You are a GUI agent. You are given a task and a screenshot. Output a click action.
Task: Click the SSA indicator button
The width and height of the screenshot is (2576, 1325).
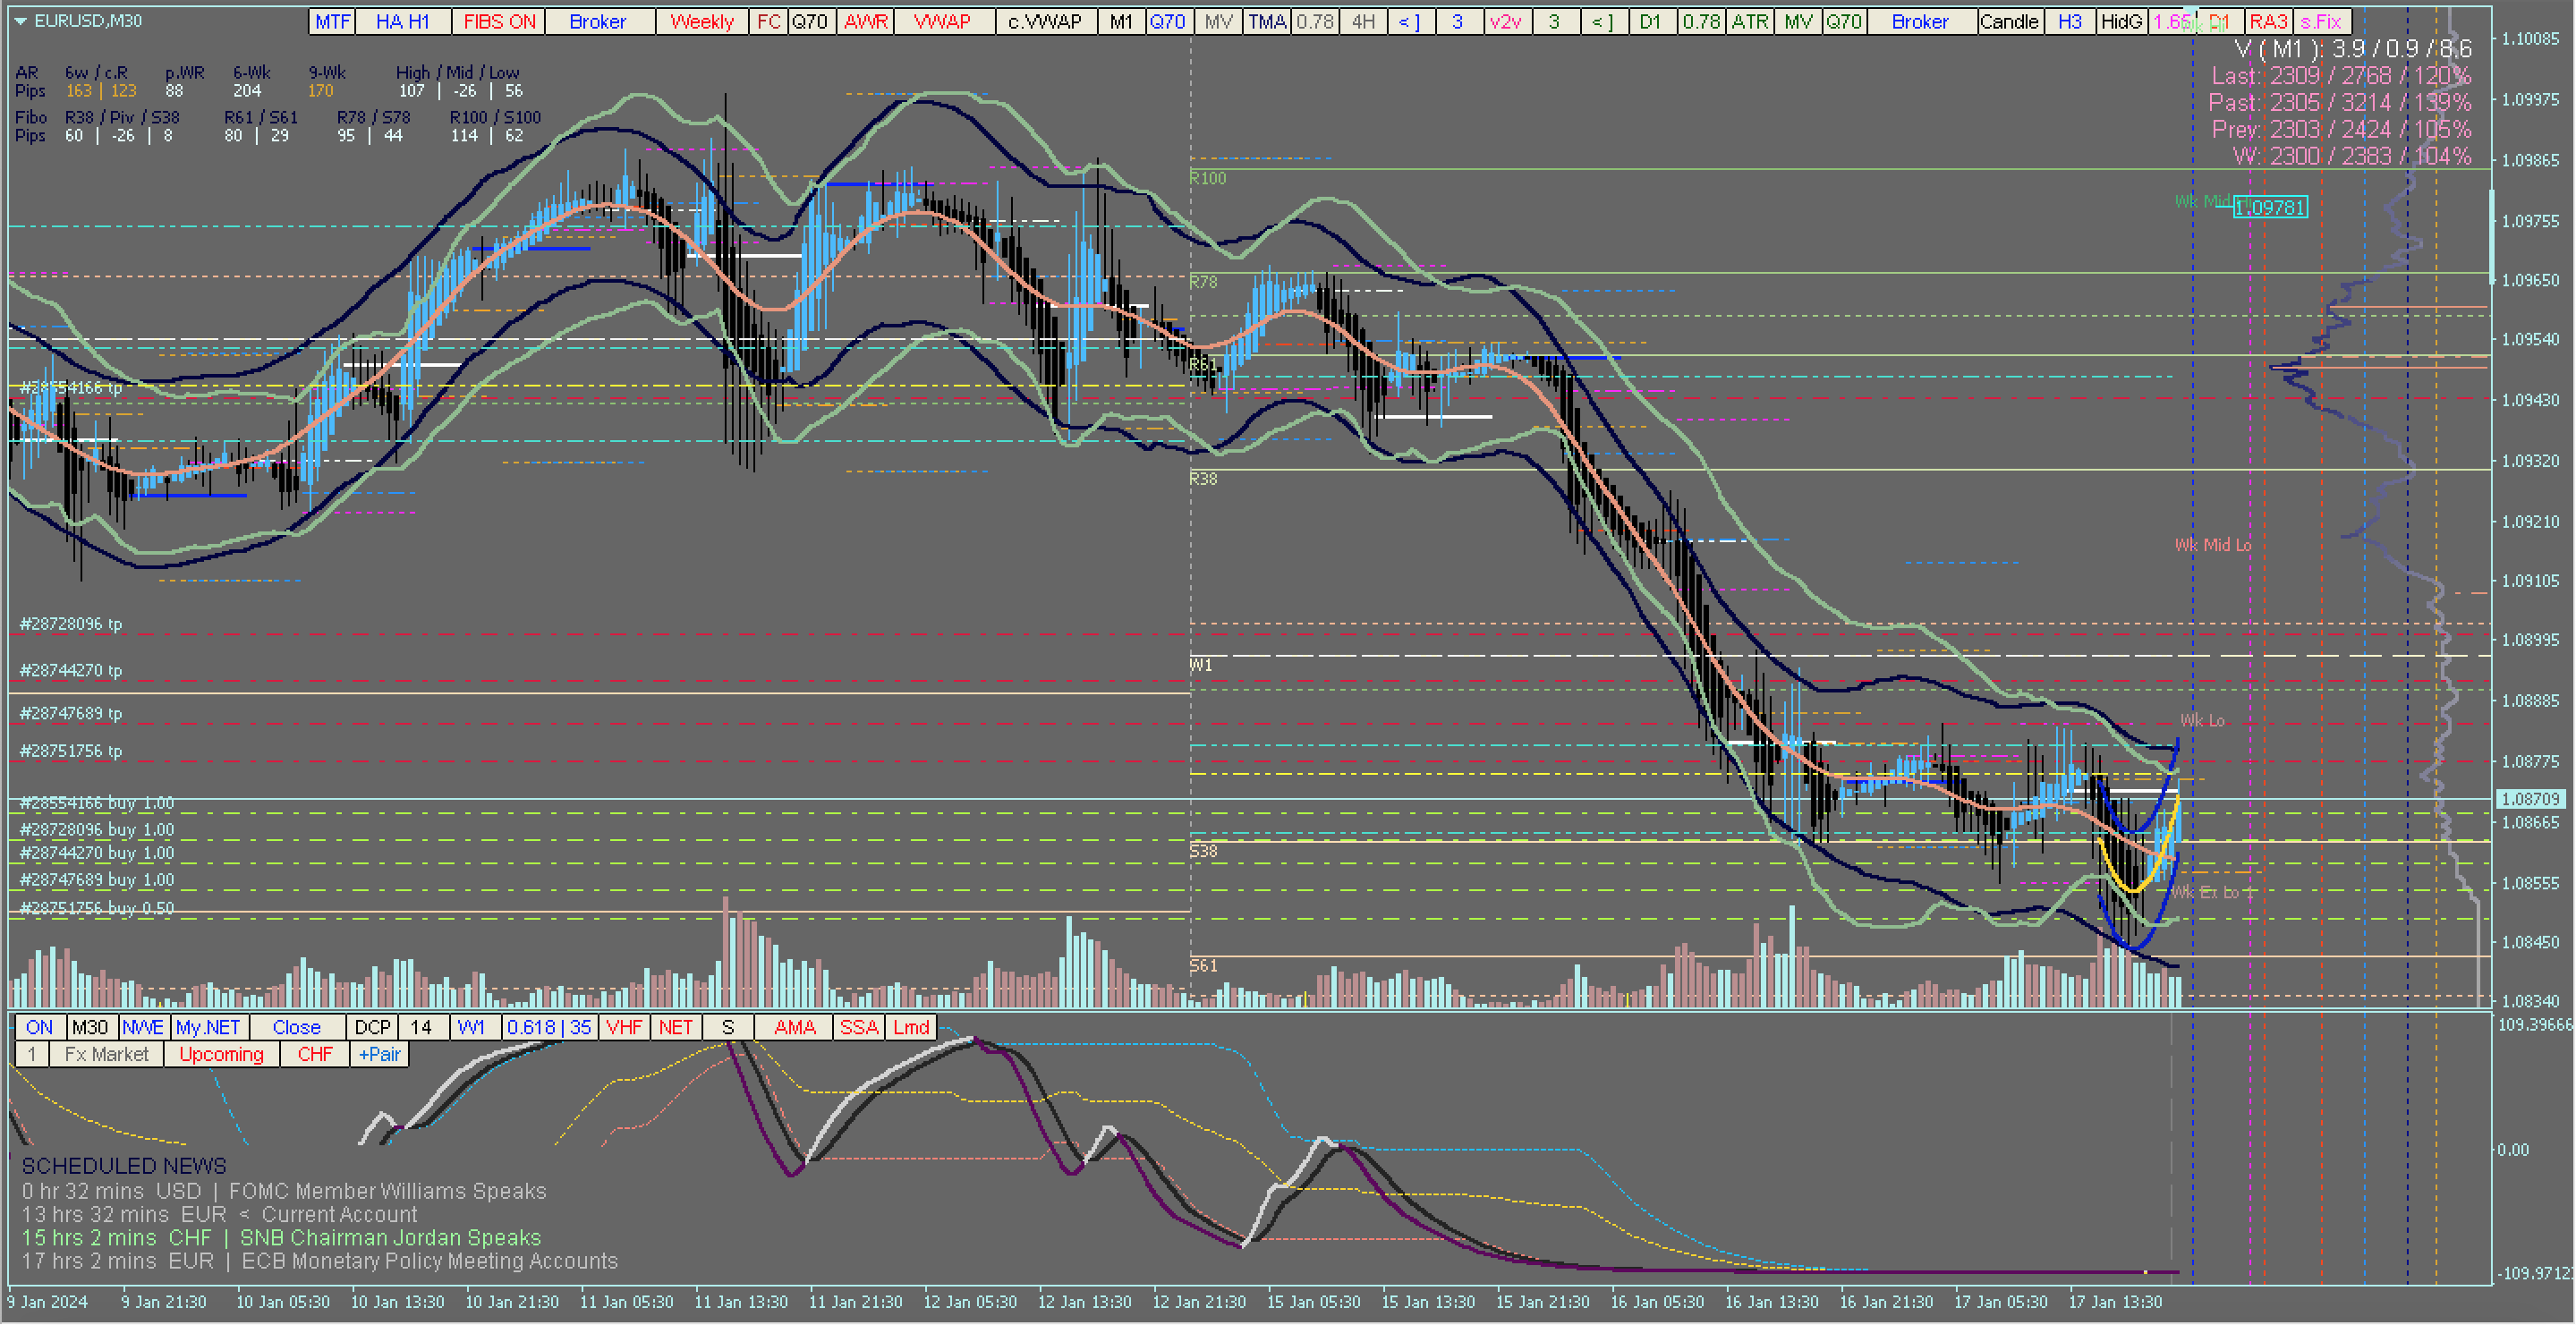coord(858,1027)
